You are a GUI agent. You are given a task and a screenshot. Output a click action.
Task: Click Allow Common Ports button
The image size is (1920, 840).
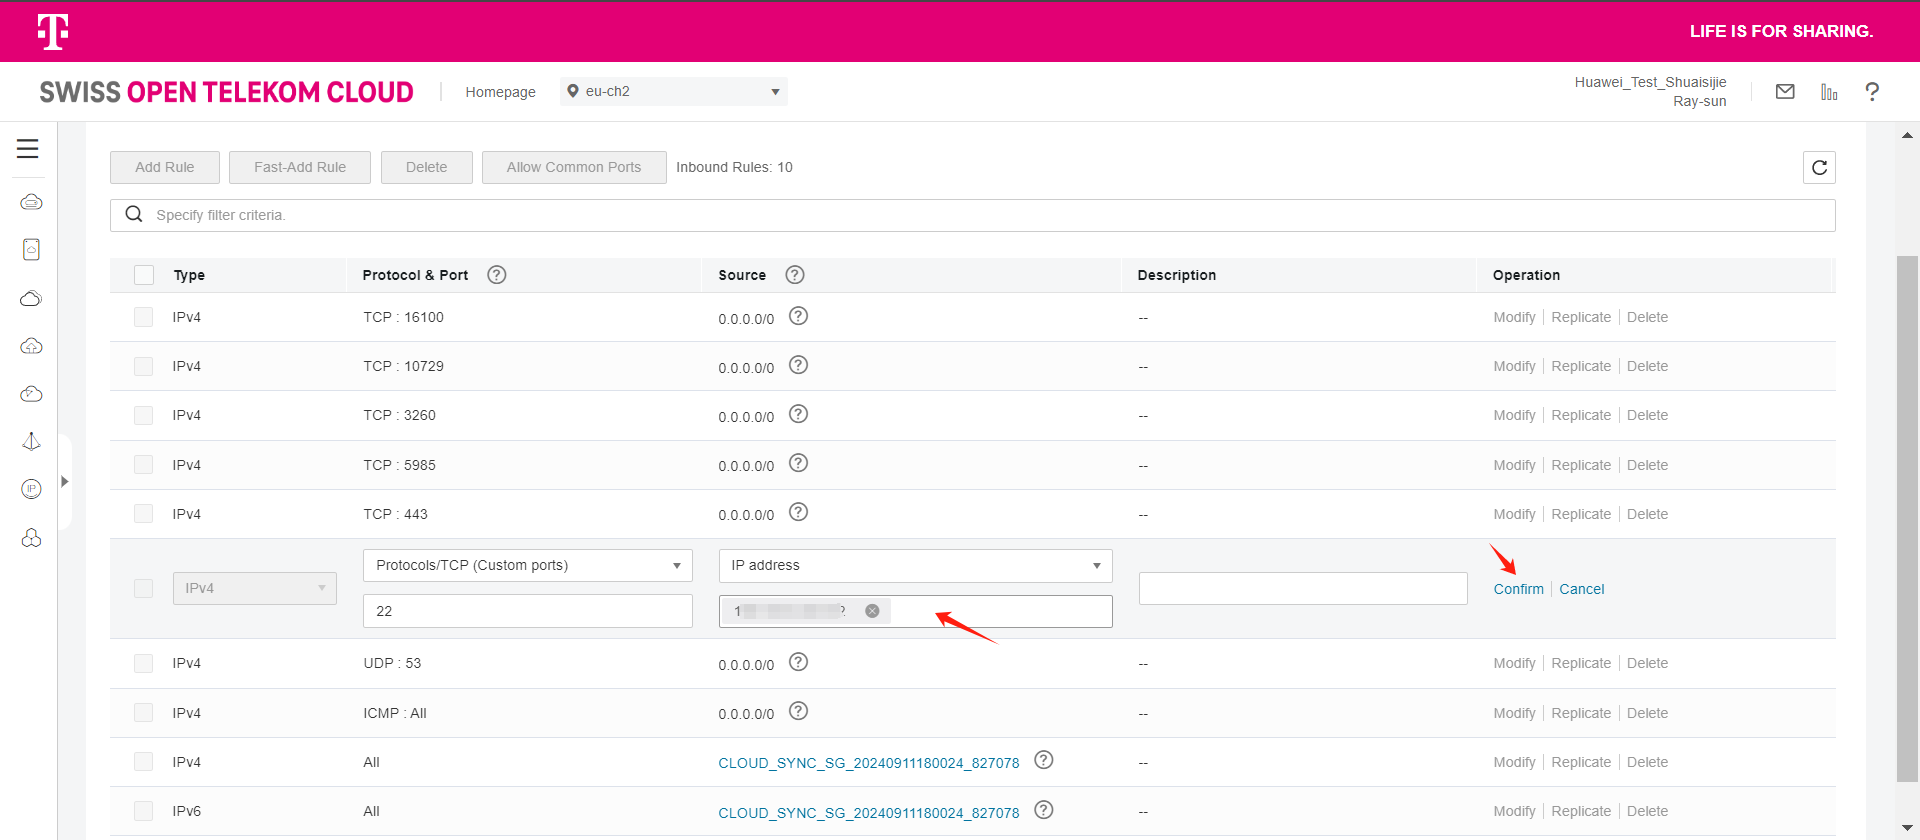click(574, 167)
